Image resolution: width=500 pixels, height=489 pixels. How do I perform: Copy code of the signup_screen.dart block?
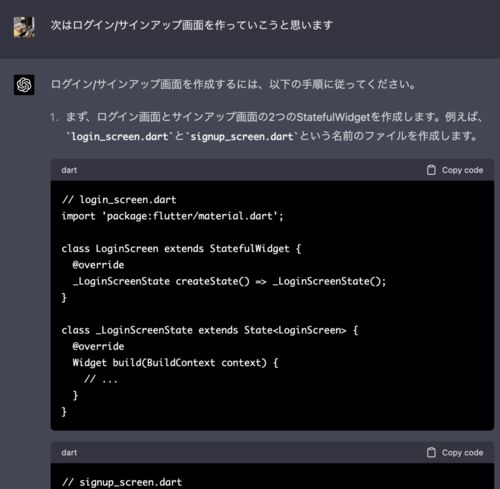tap(455, 452)
